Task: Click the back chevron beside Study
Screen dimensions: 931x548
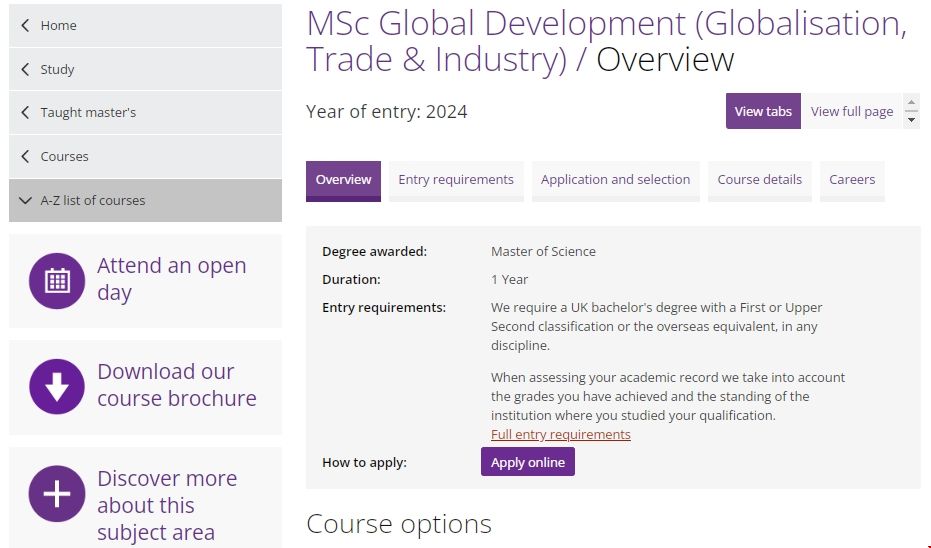Action: (25, 69)
